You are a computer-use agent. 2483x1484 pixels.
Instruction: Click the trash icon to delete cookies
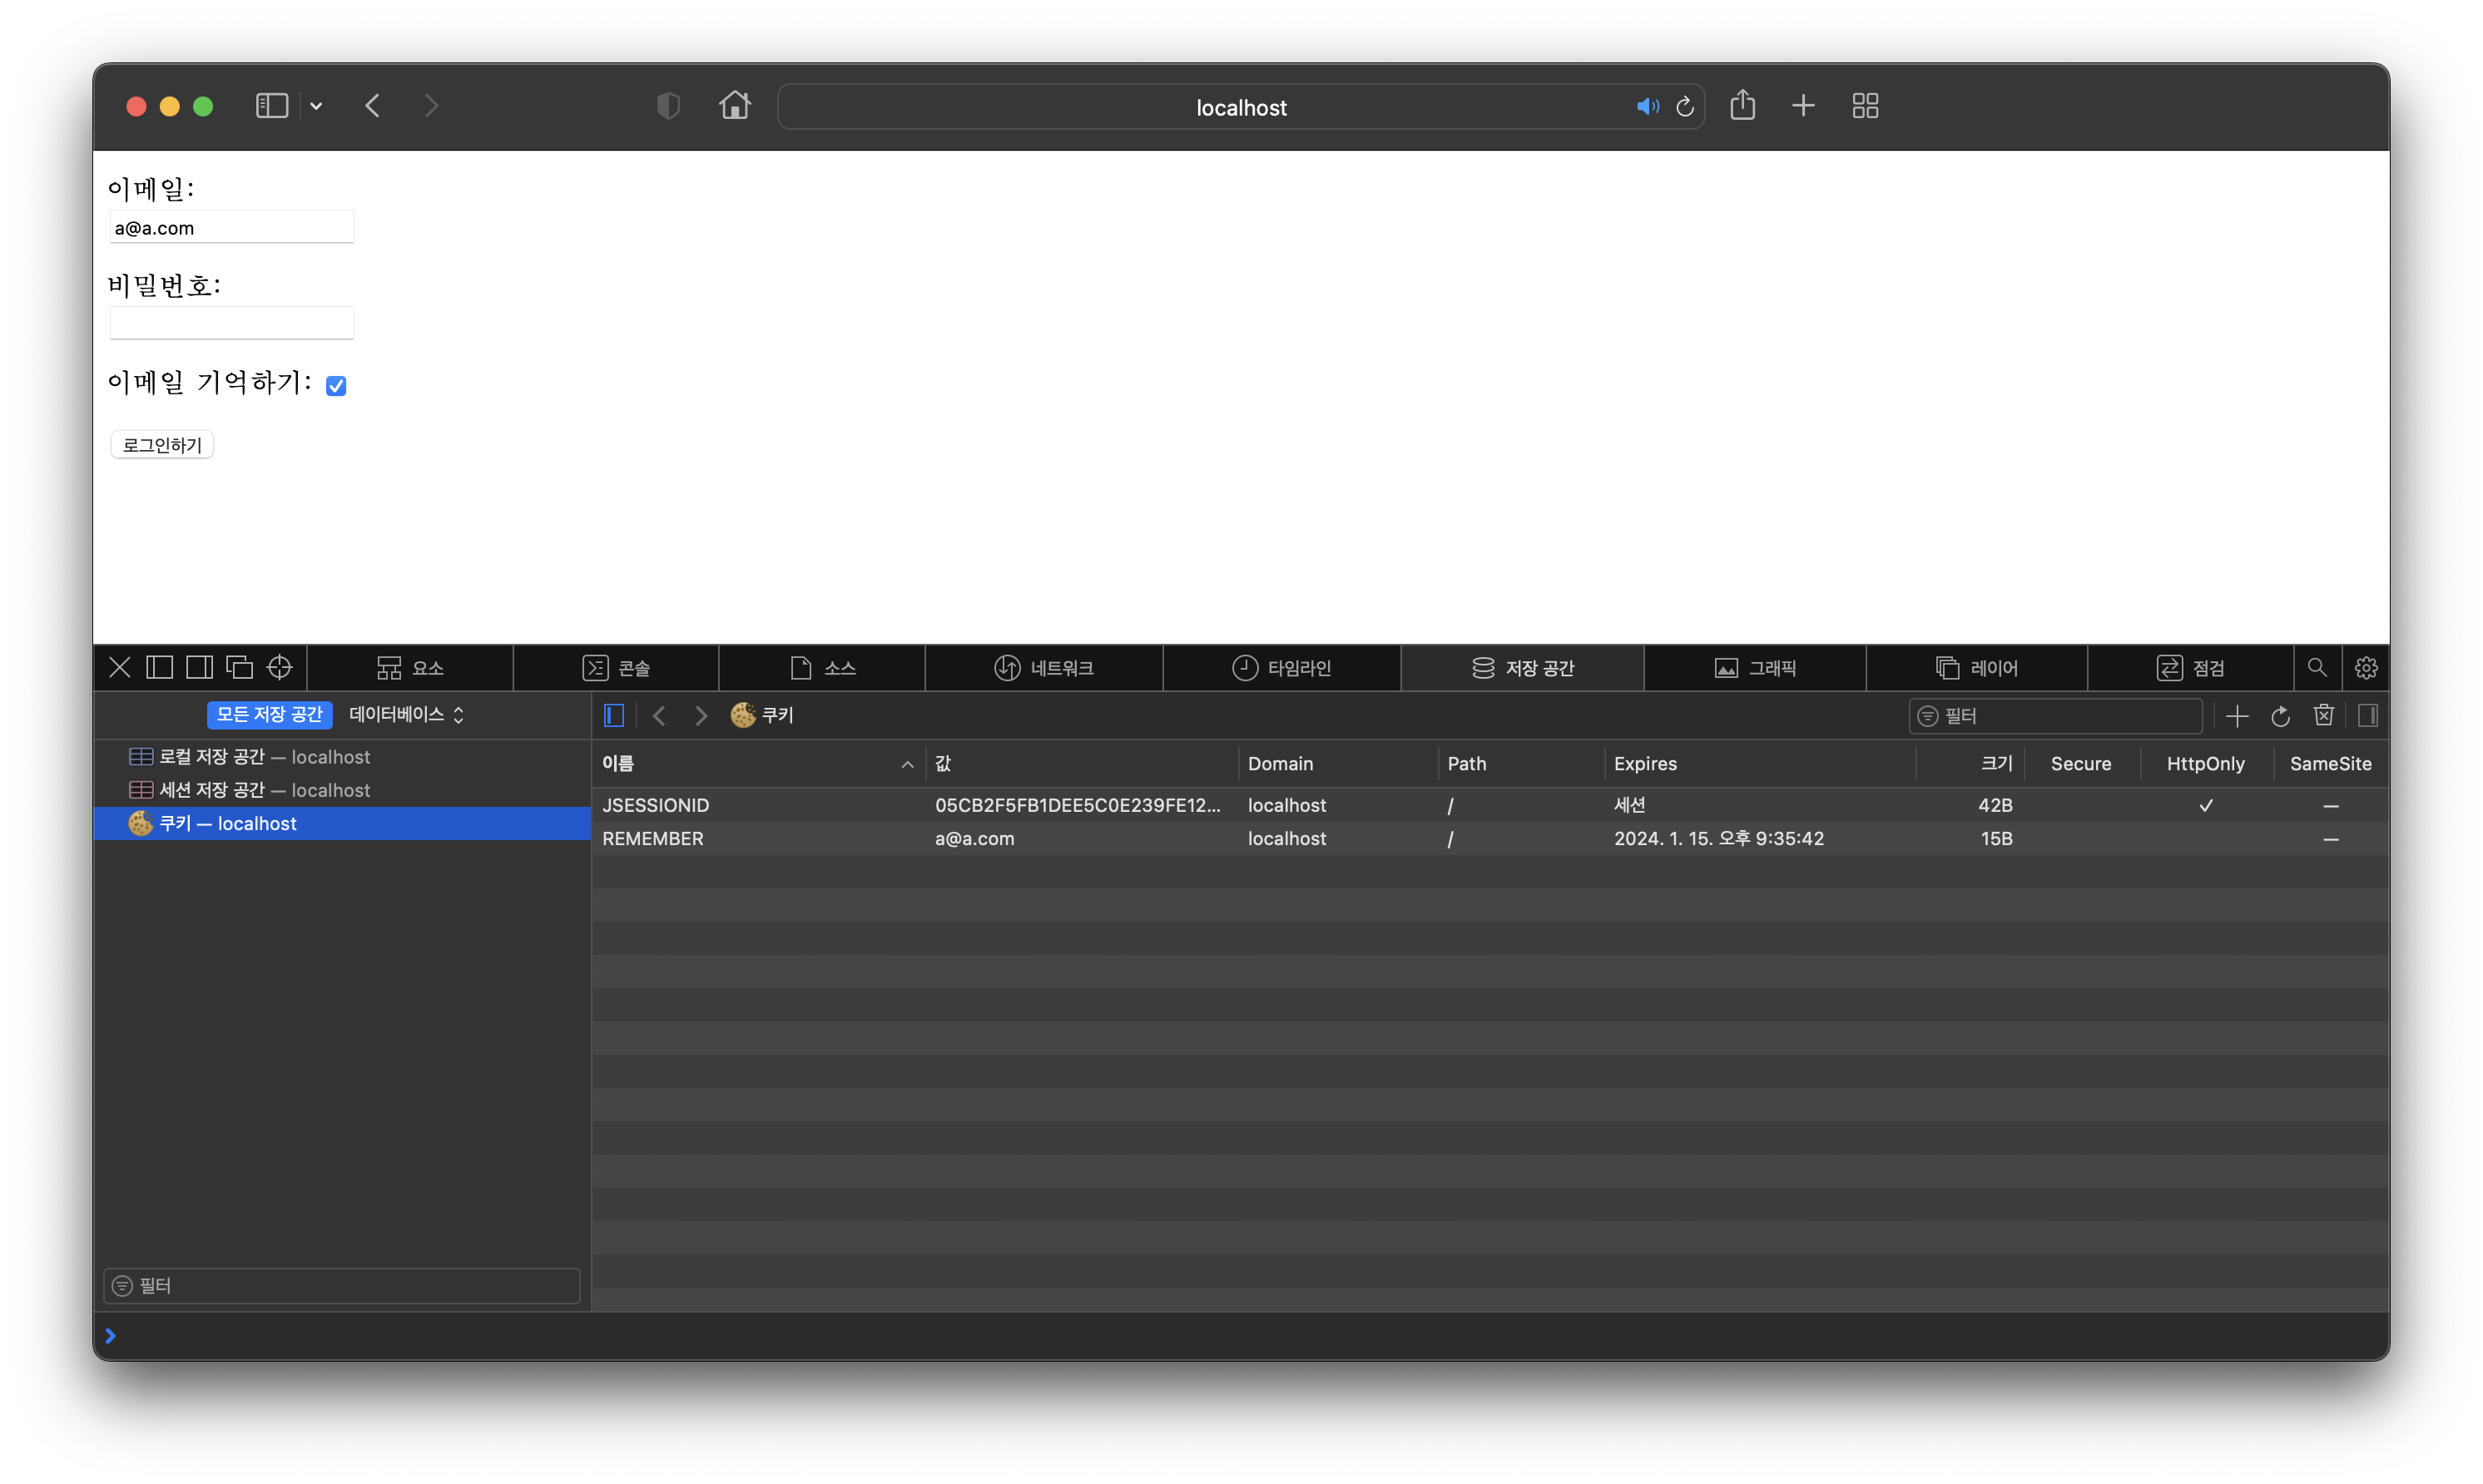(2323, 715)
